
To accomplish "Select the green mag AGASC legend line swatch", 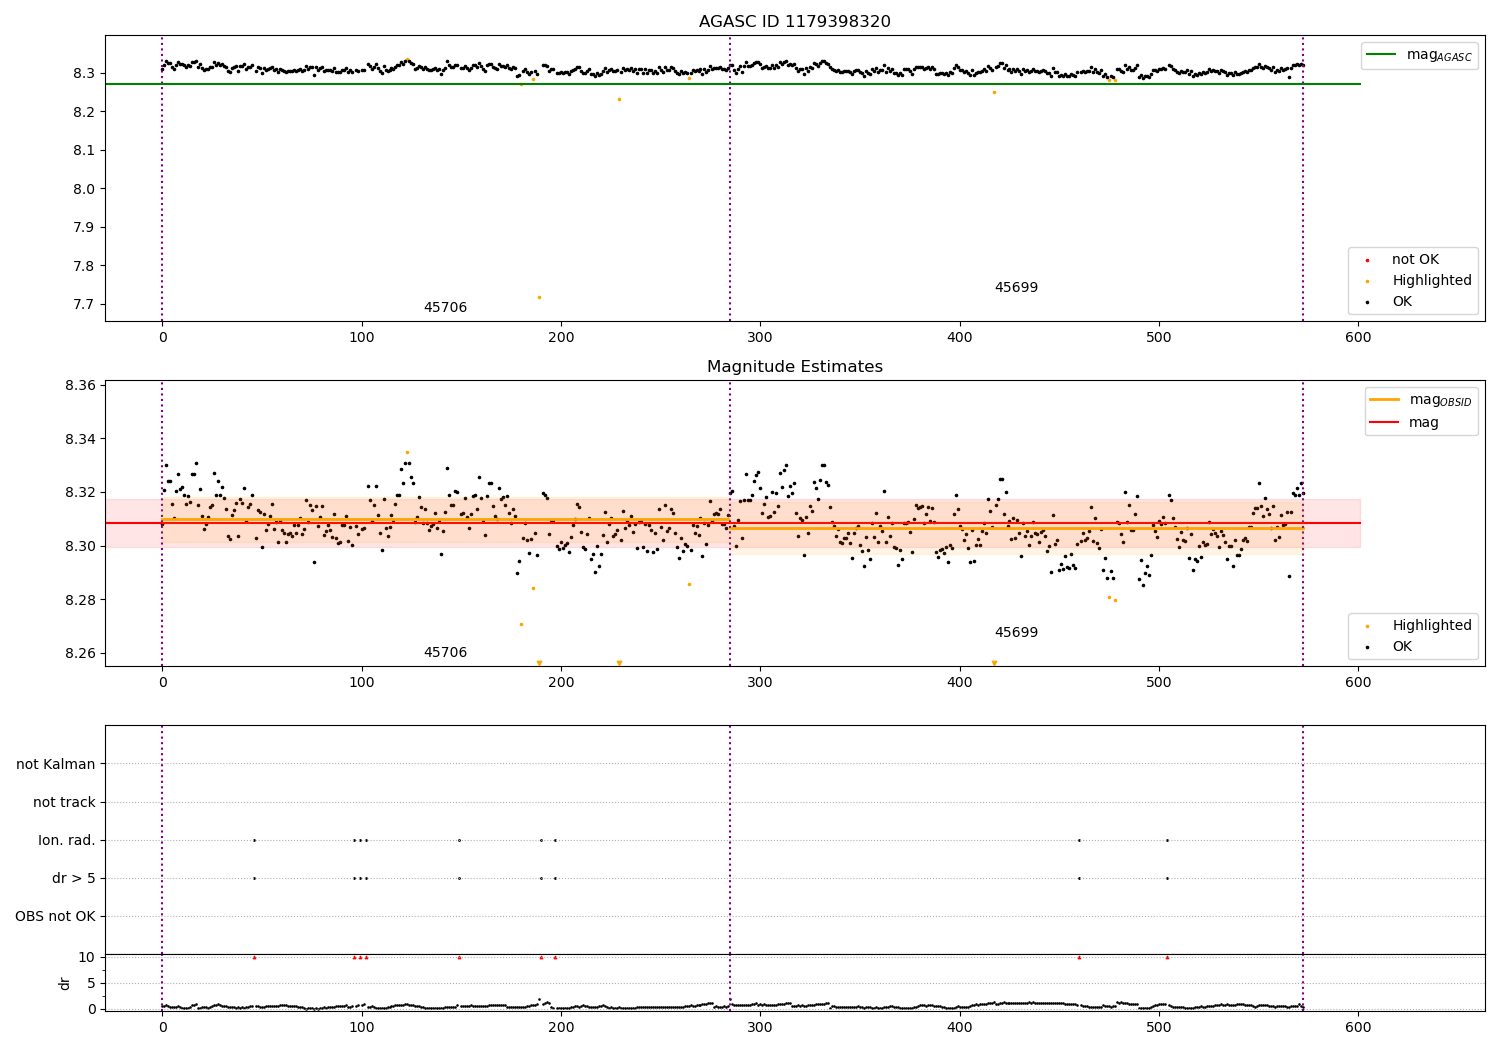I will point(1382,55).
